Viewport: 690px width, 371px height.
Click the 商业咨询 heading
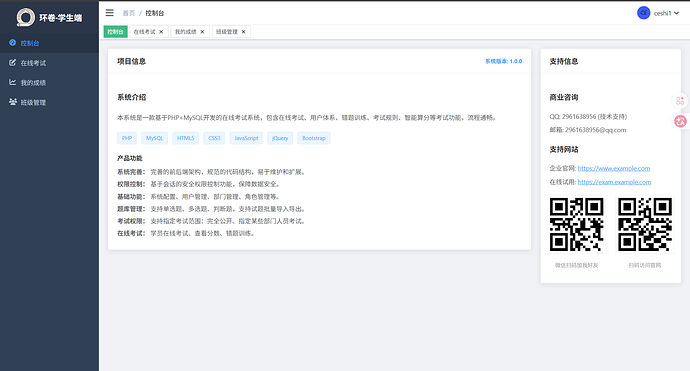[x=564, y=97]
